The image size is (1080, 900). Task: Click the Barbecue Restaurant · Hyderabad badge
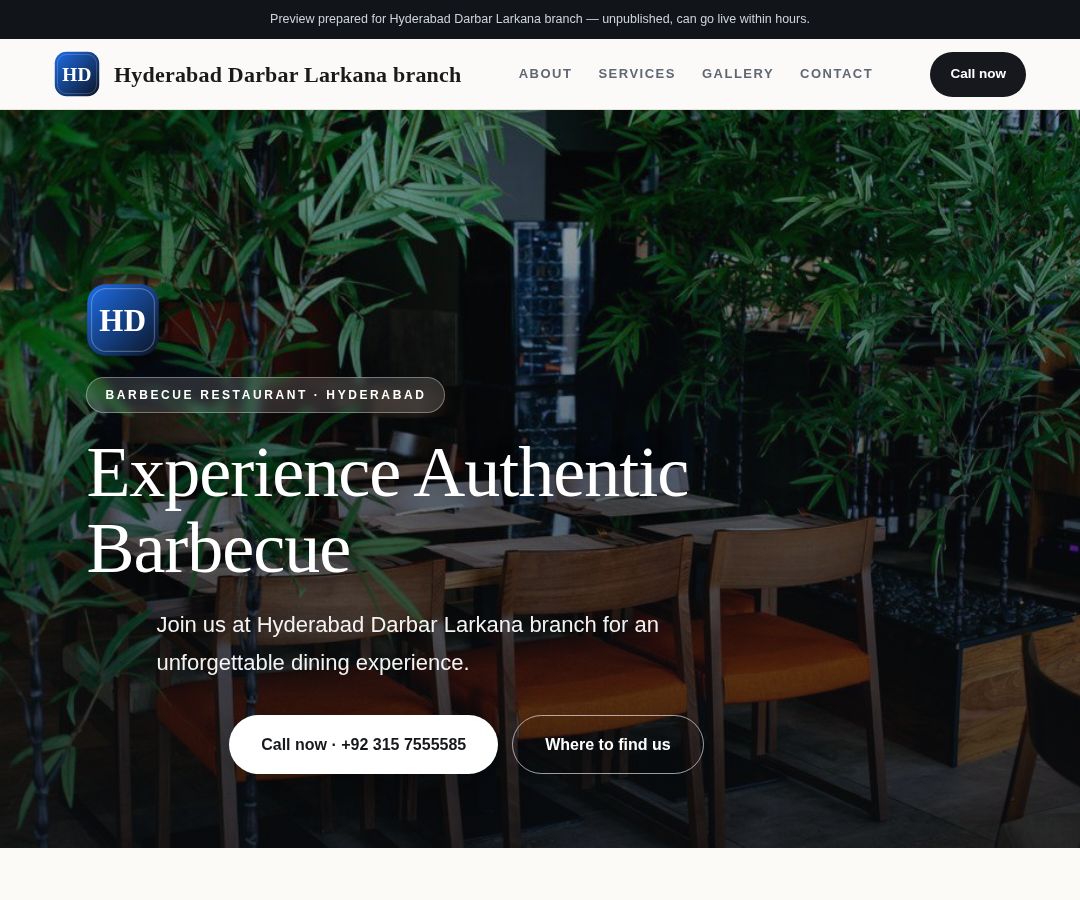click(x=265, y=395)
